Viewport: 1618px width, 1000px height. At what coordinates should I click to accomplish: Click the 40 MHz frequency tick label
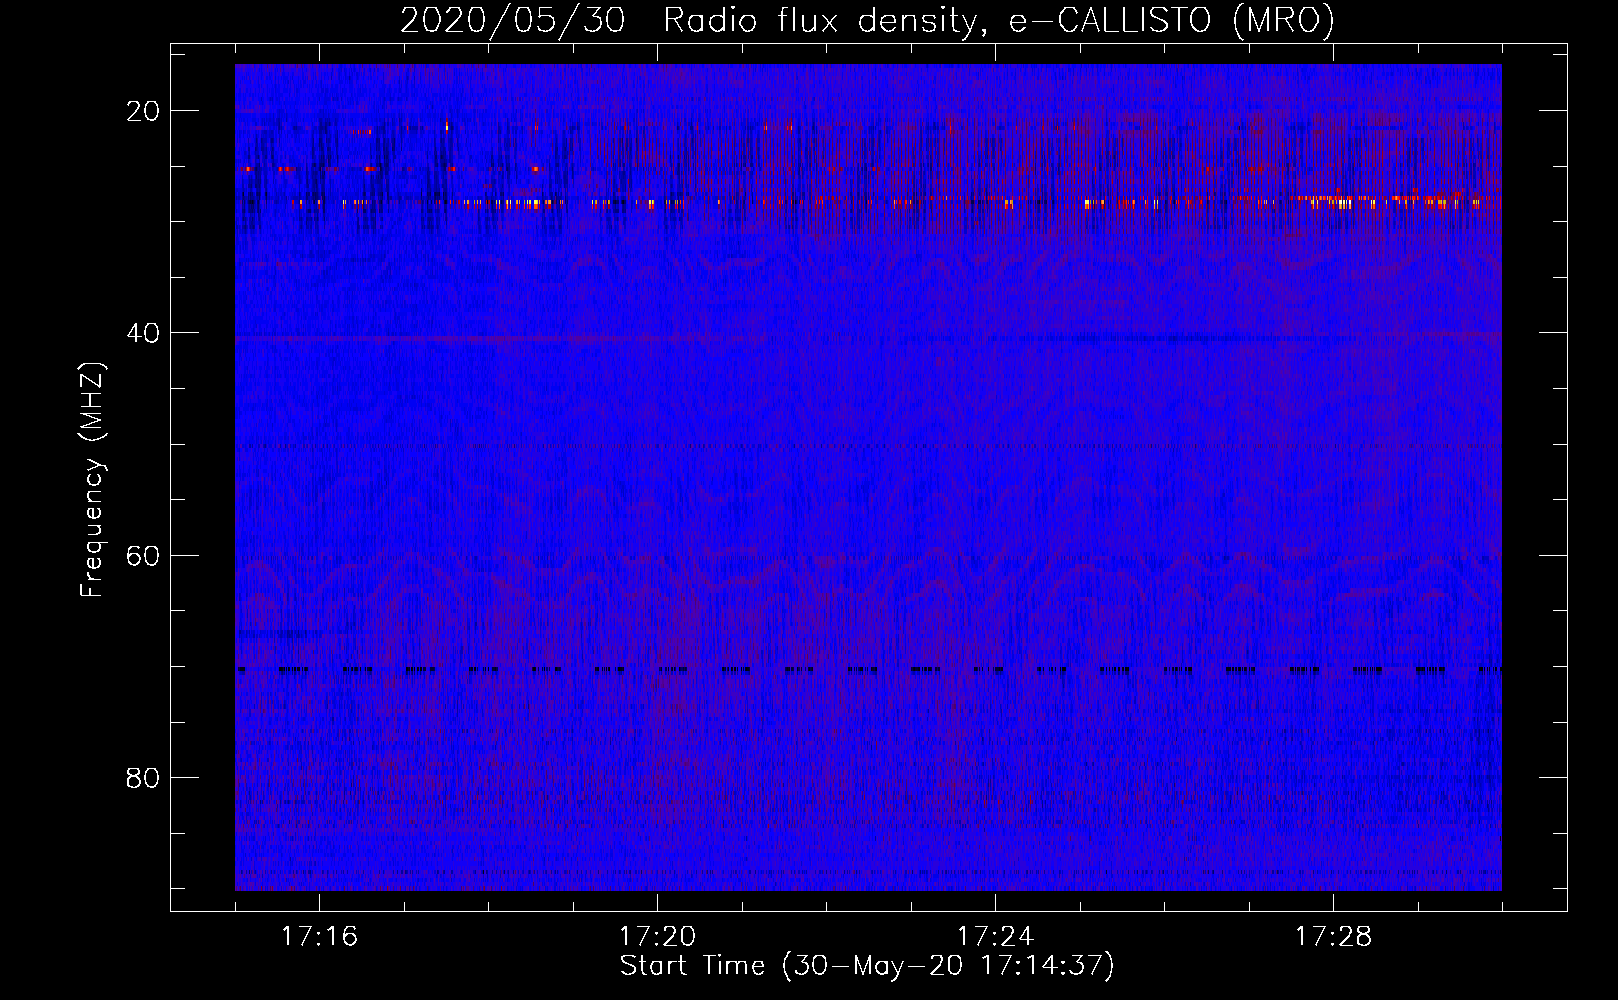(143, 333)
